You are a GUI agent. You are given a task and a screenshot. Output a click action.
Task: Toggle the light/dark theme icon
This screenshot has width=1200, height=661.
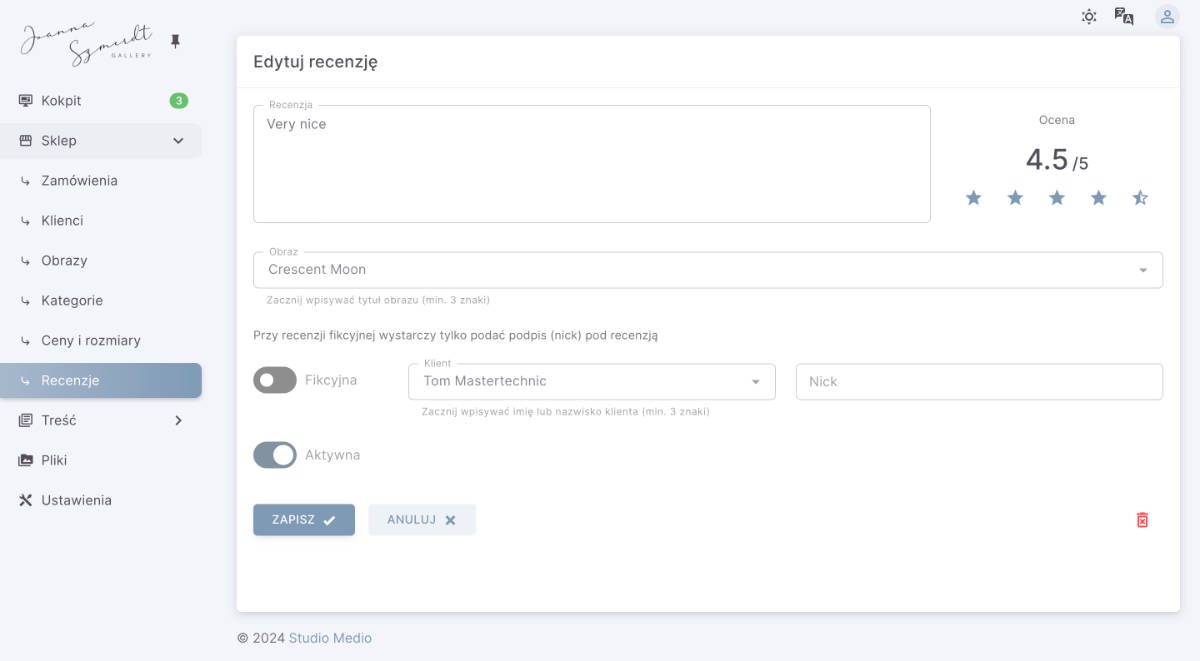[1089, 16]
